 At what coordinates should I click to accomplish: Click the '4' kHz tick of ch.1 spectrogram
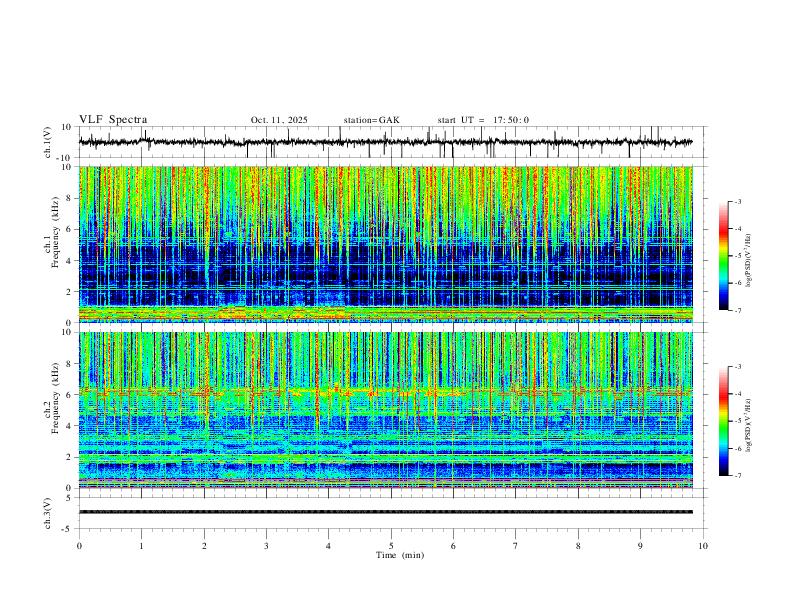point(70,261)
